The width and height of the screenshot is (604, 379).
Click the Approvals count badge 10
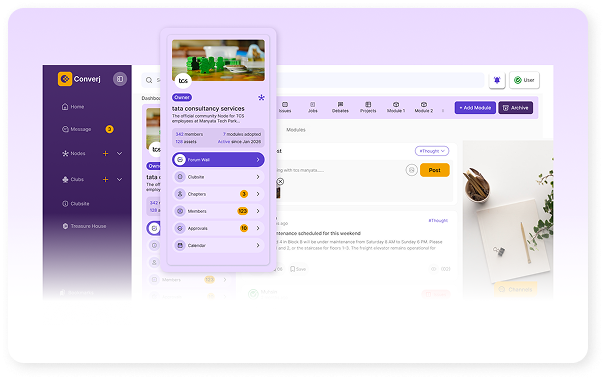click(244, 228)
